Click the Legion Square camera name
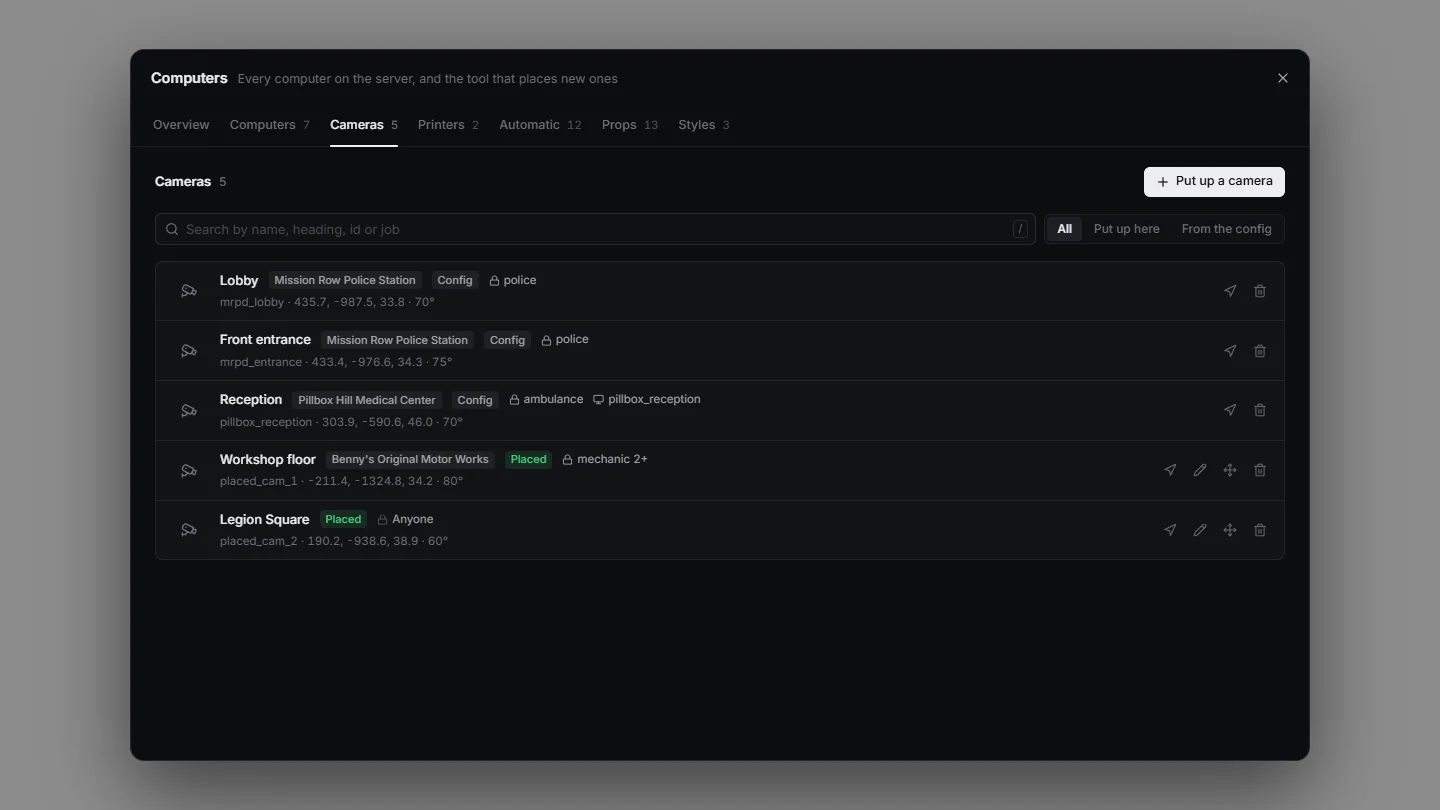The image size is (1440, 810). coord(264,520)
